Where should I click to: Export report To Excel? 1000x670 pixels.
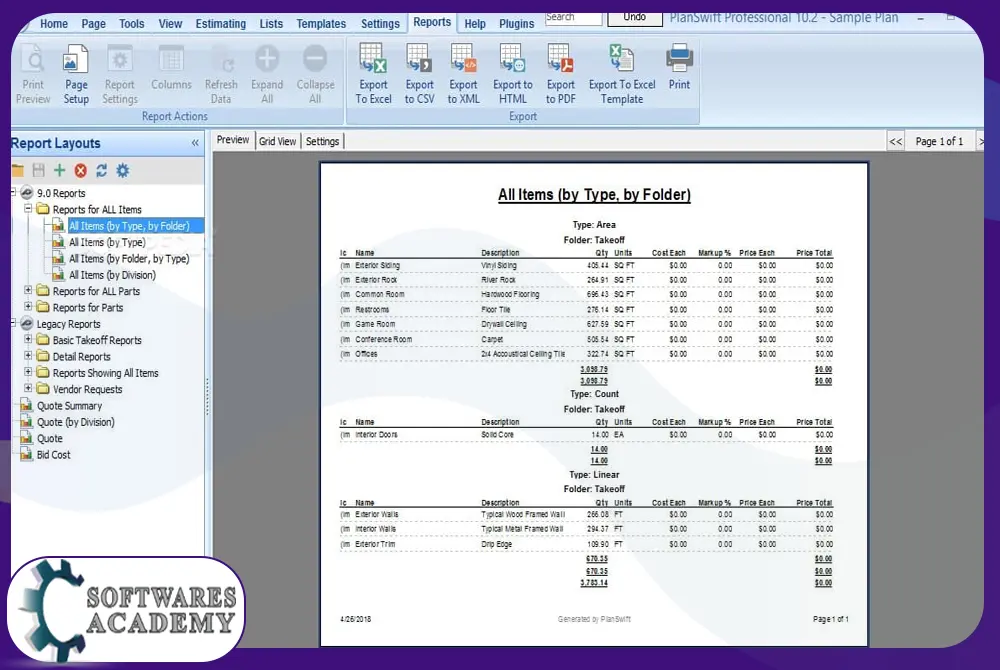373,75
